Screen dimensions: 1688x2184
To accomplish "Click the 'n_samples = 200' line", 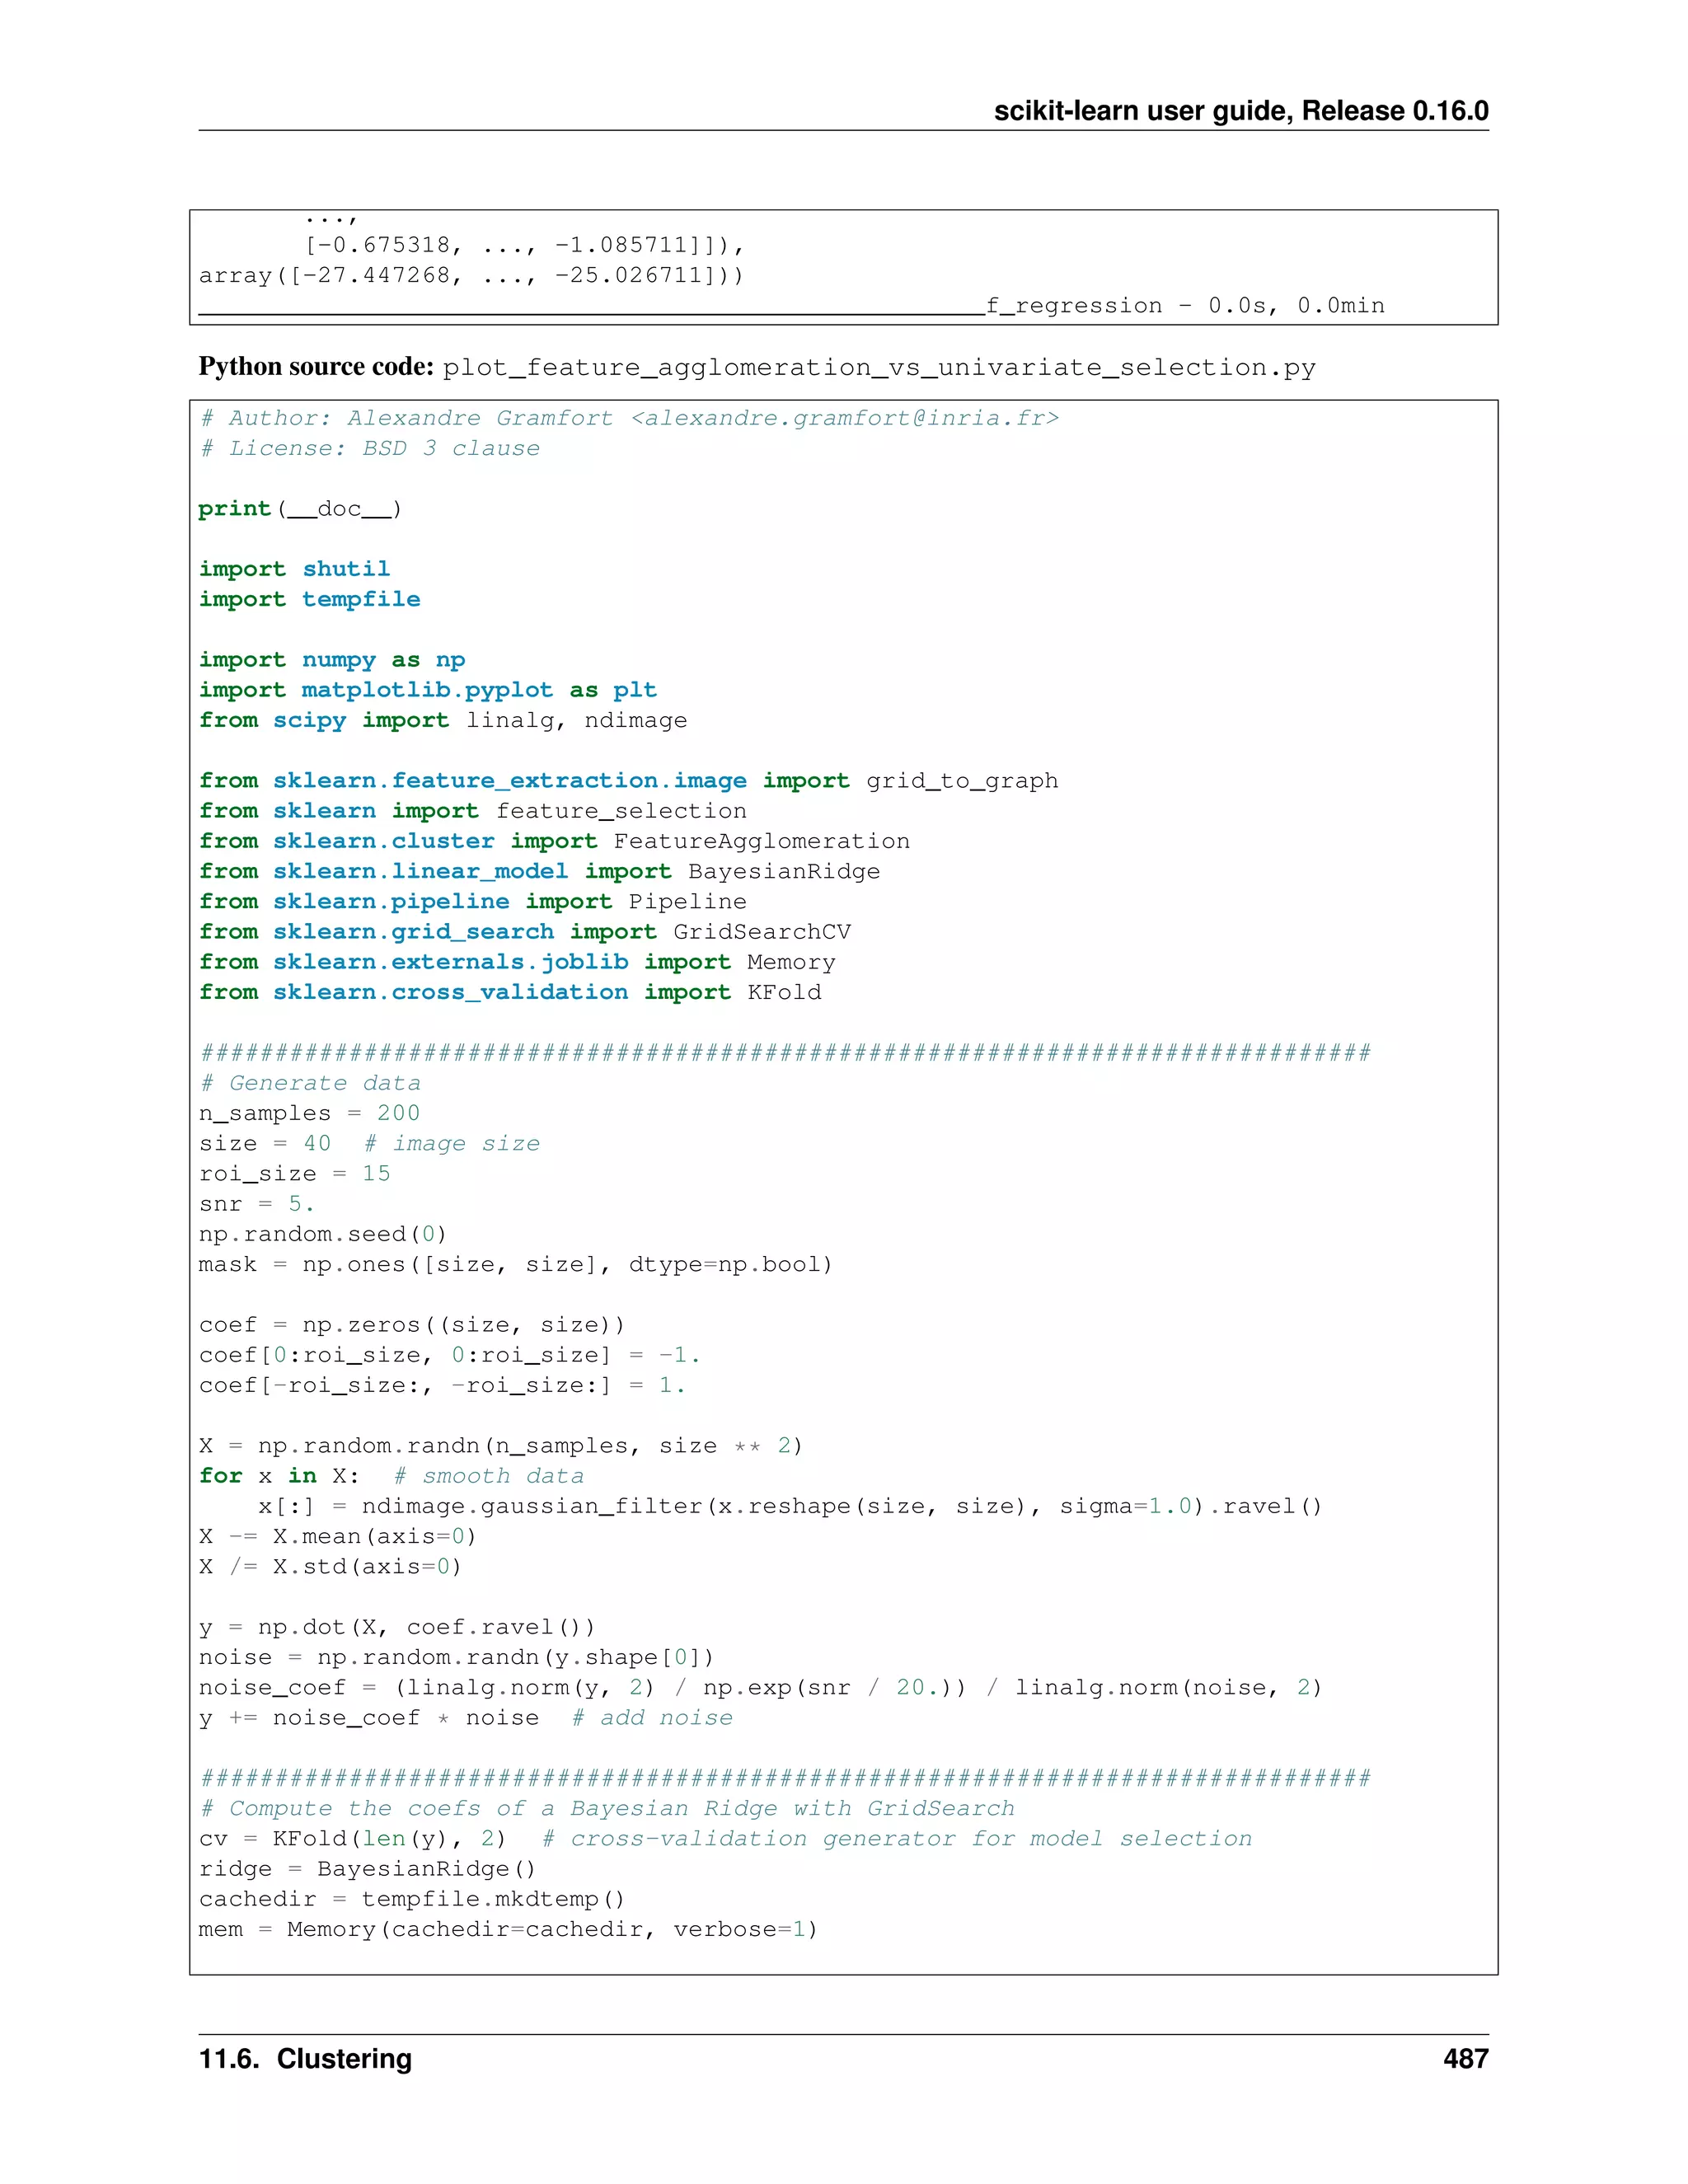I will [x=310, y=1113].
